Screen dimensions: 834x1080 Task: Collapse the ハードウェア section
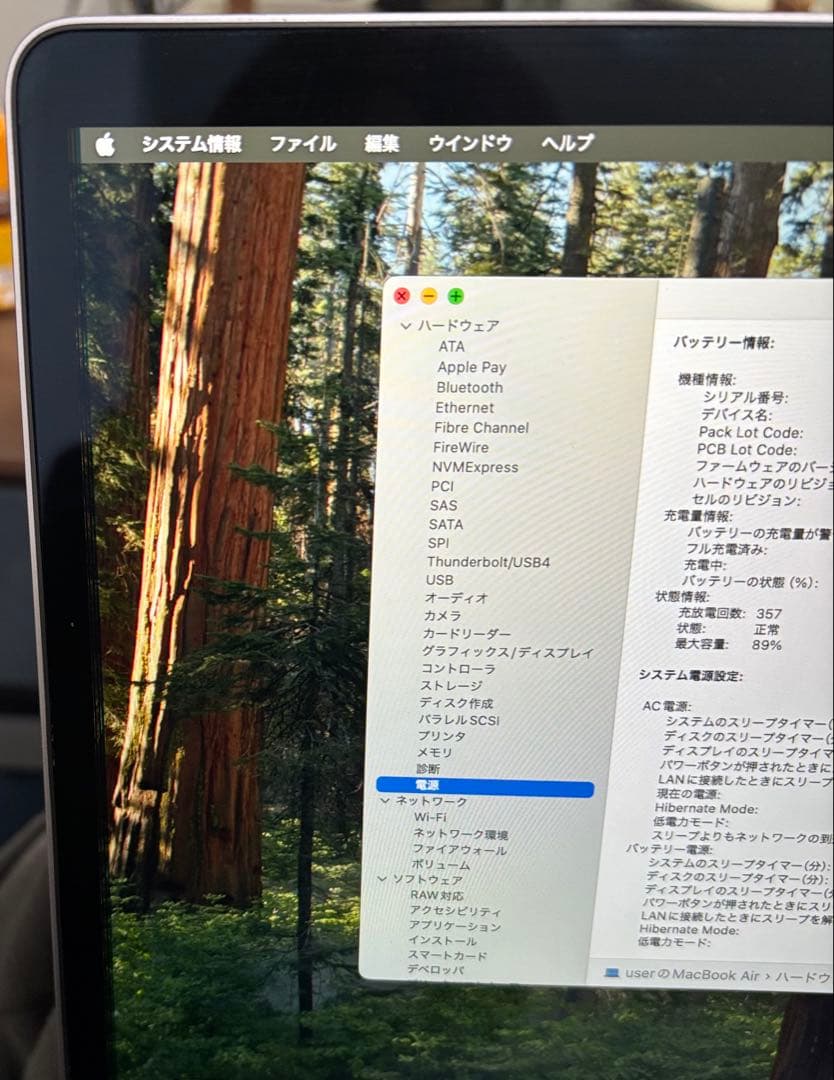[x=406, y=326]
